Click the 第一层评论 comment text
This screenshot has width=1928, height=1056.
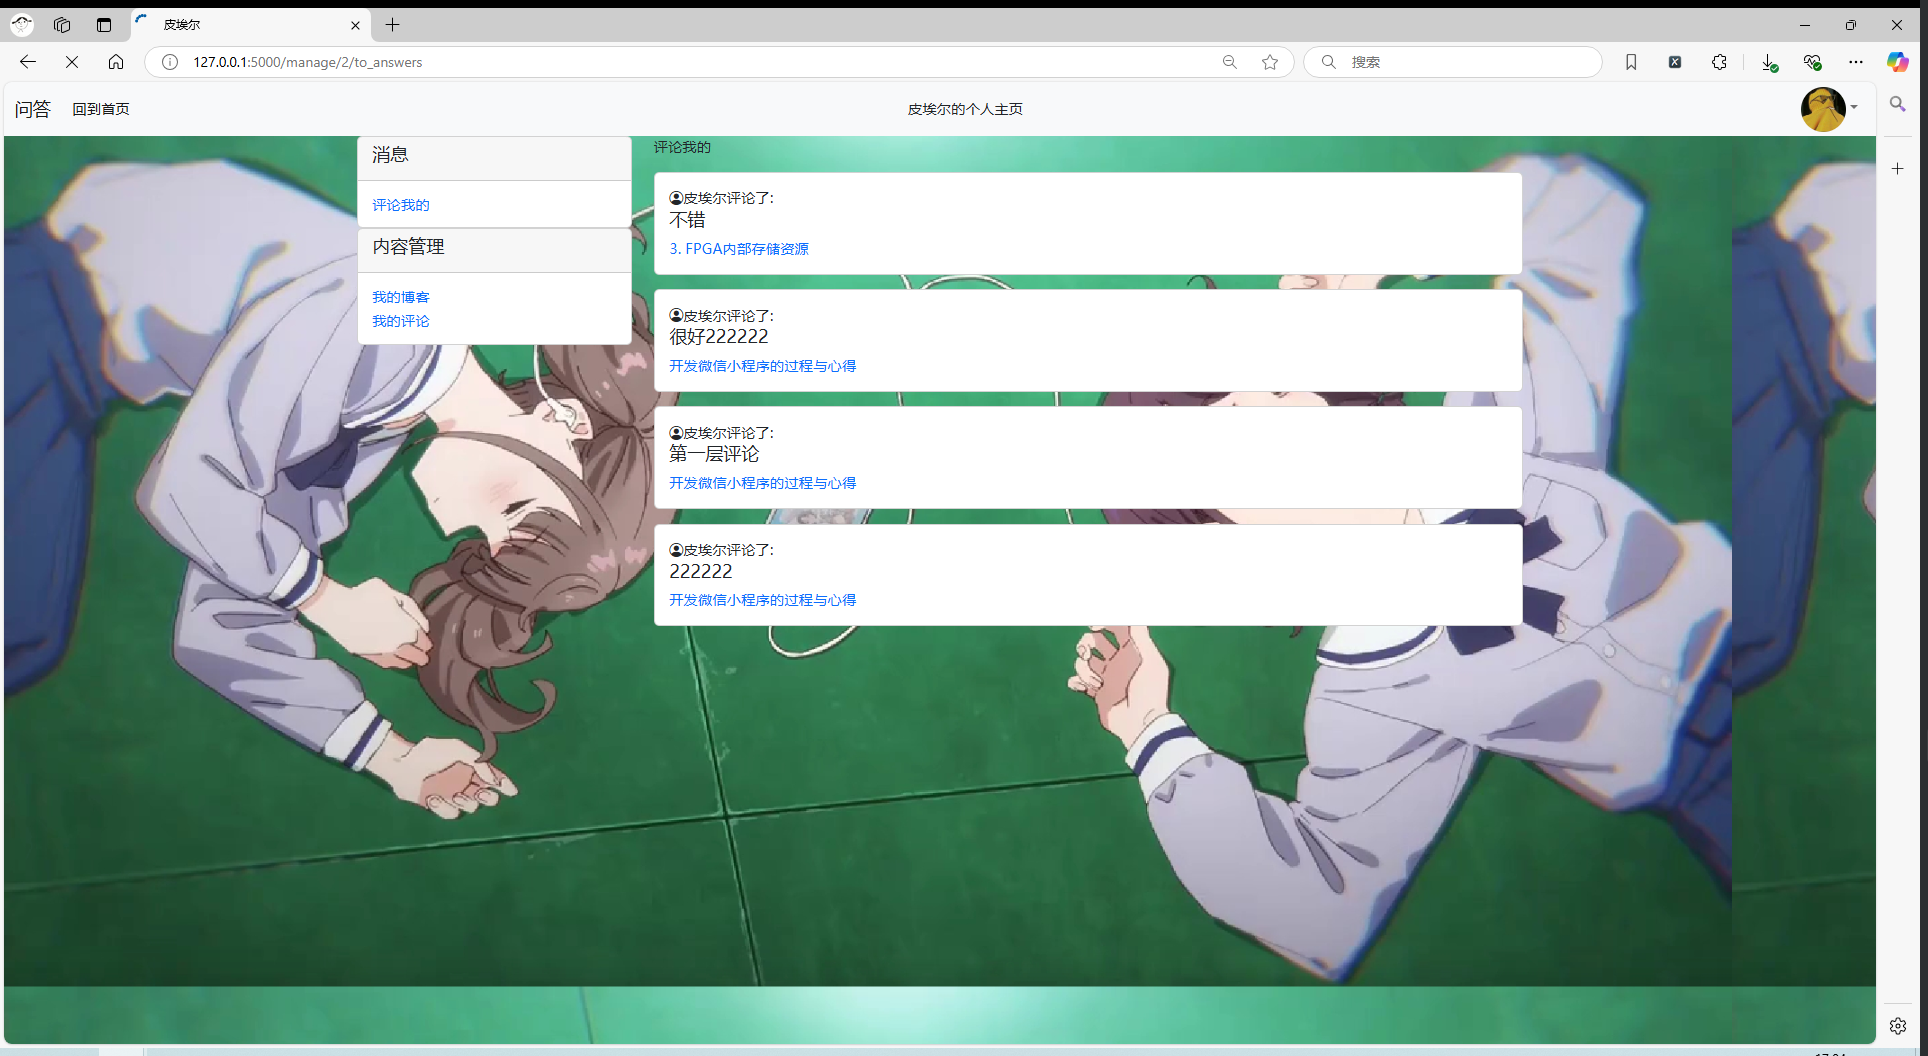click(x=714, y=454)
